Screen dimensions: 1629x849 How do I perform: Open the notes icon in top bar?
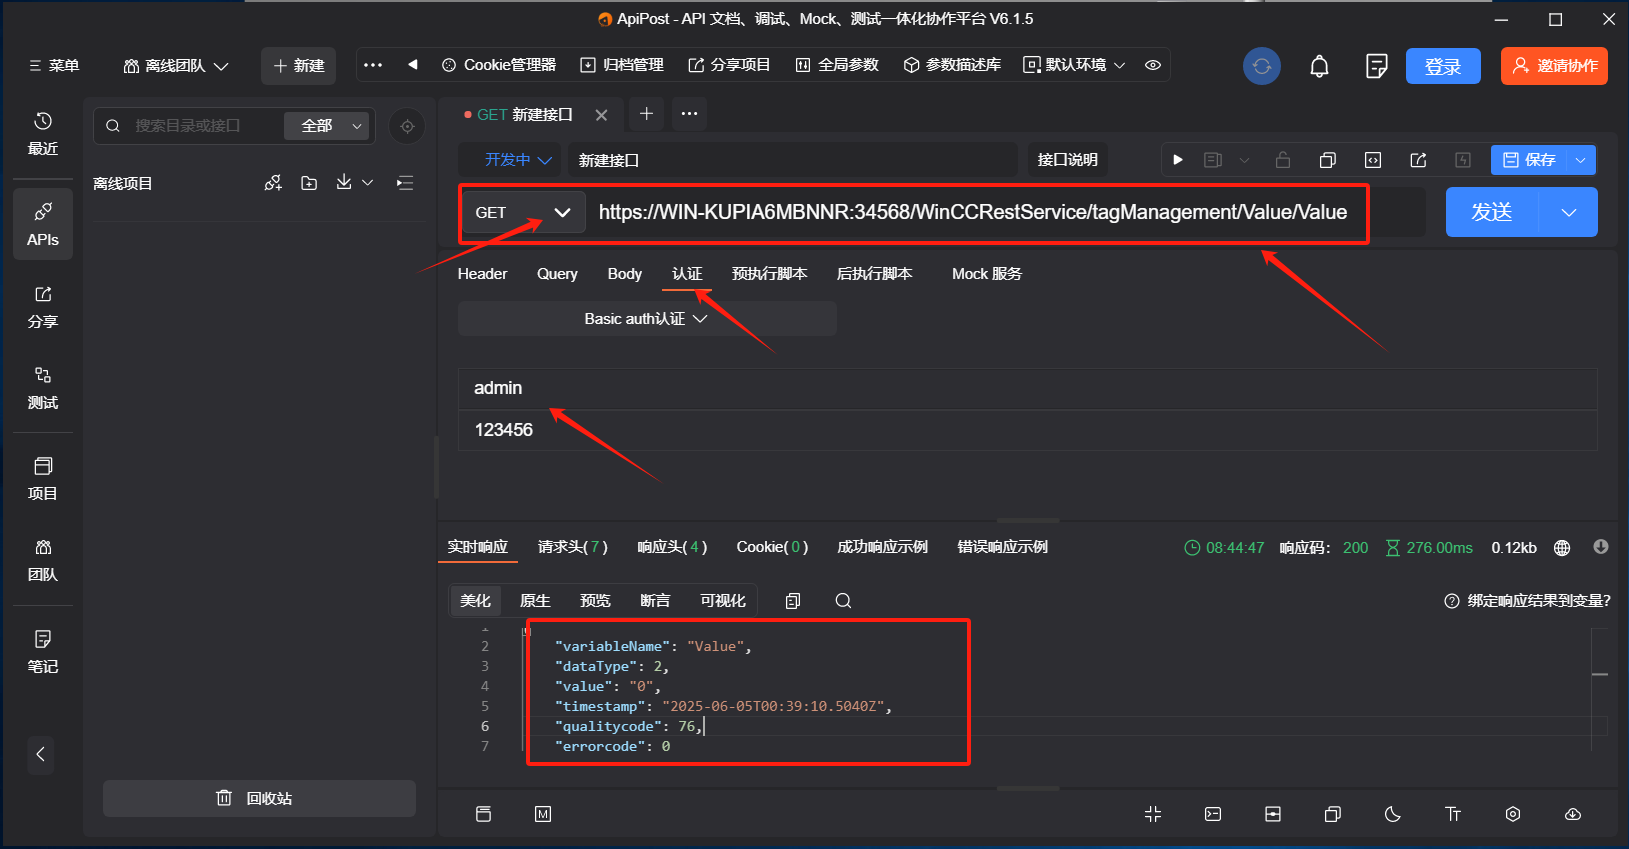tap(1377, 66)
